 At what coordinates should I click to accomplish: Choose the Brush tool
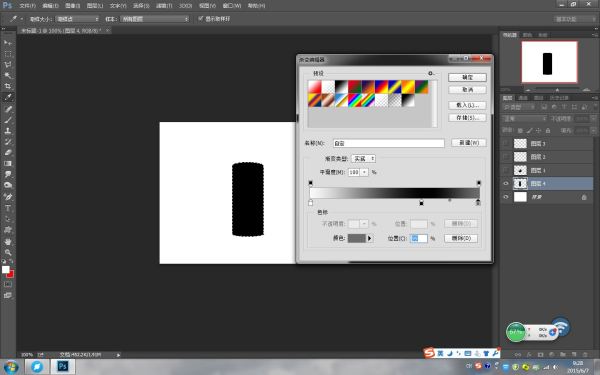tap(8, 120)
